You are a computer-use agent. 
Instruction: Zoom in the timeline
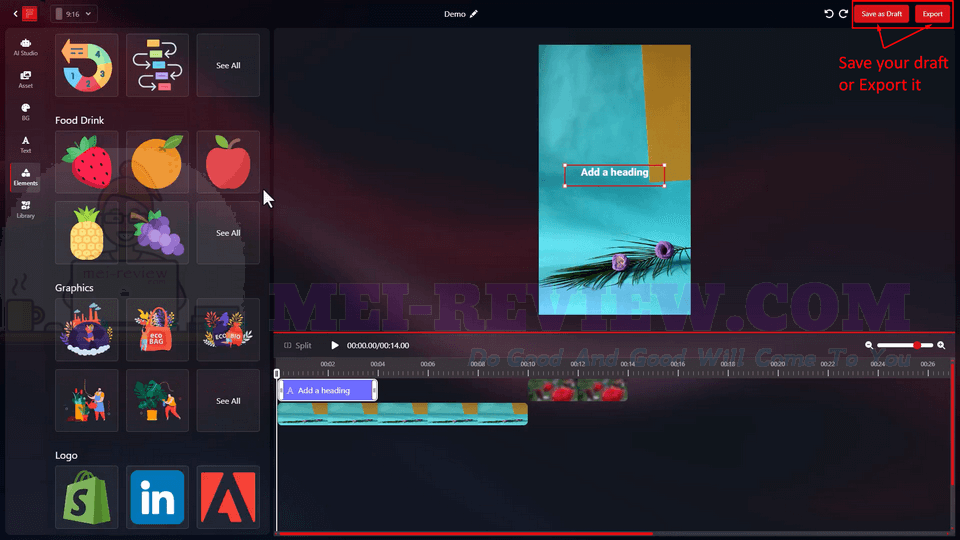click(941, 345)
